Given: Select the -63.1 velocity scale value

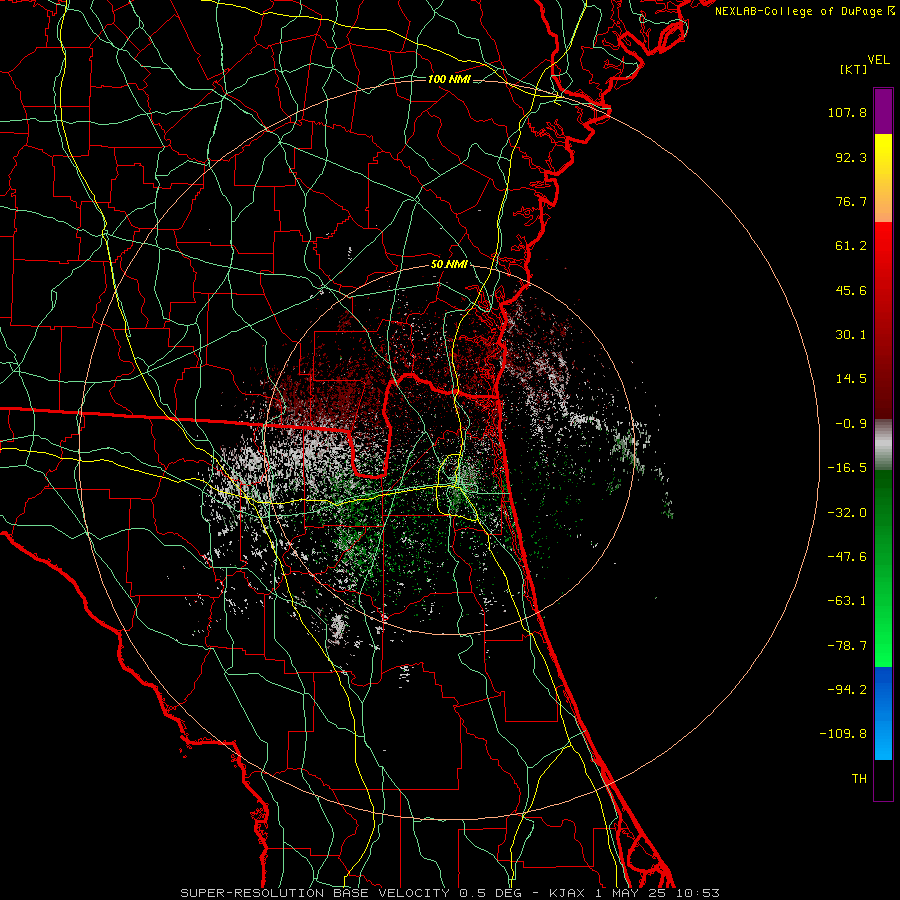Looking at the screenshot, I should click(847, 601).
